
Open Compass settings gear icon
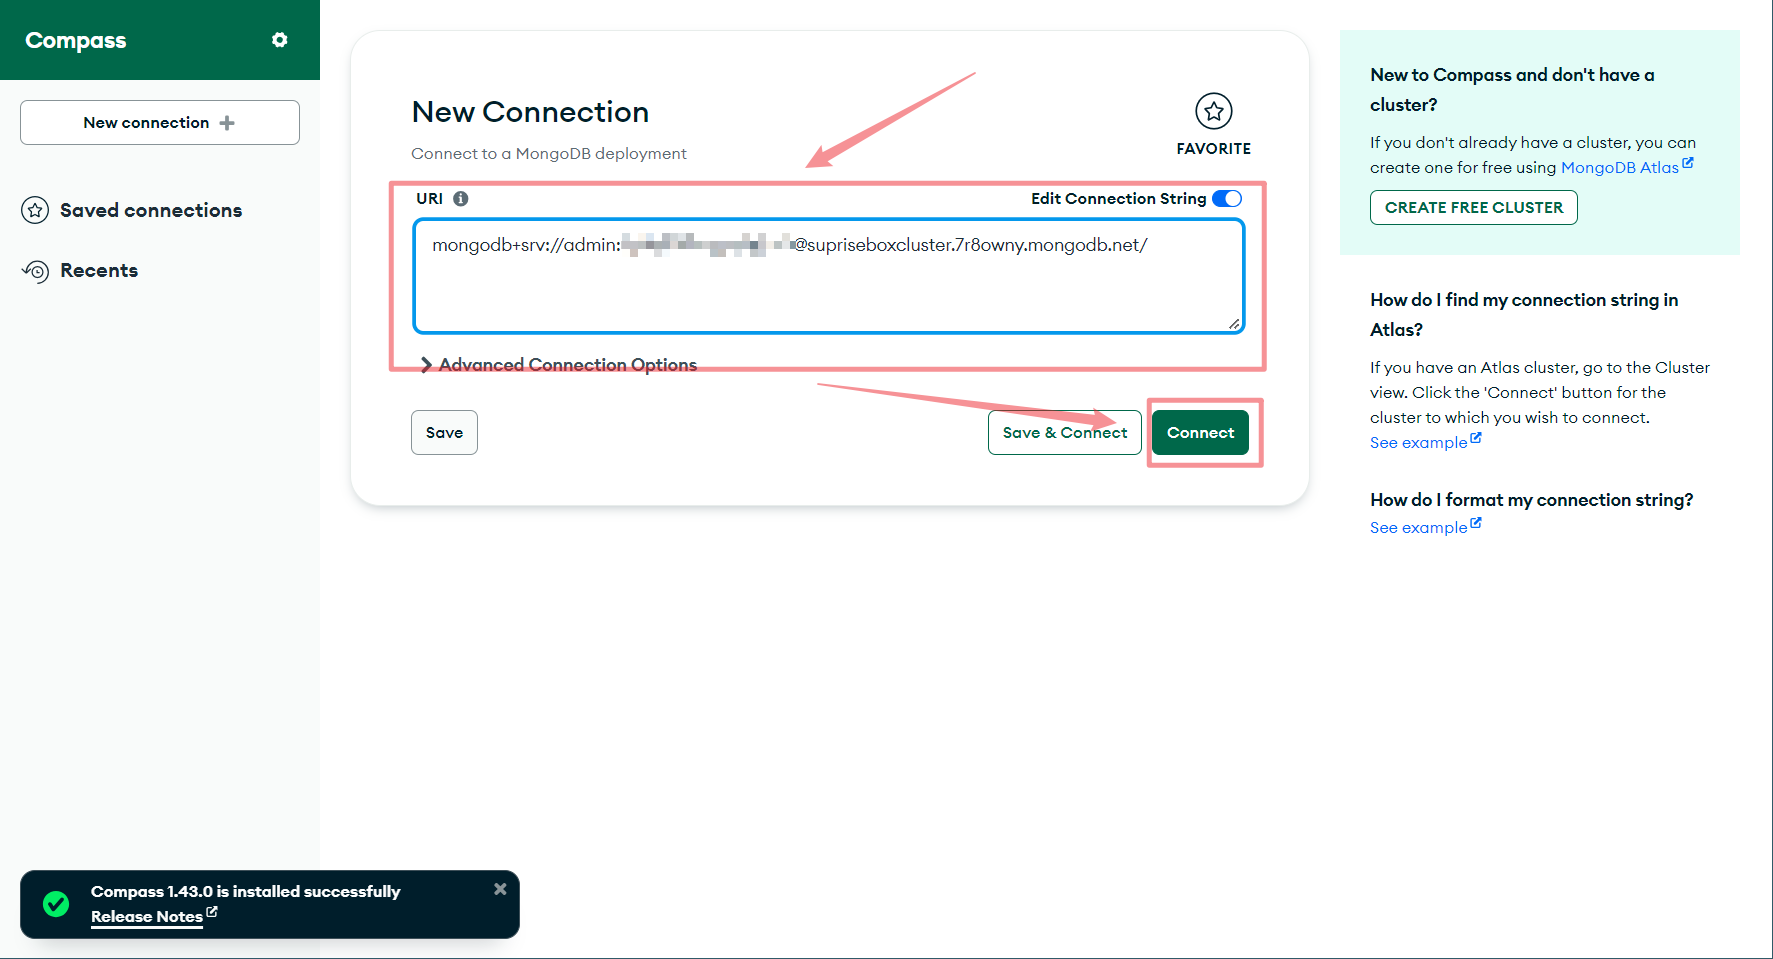pyautogui.click(x=280, y=40)
